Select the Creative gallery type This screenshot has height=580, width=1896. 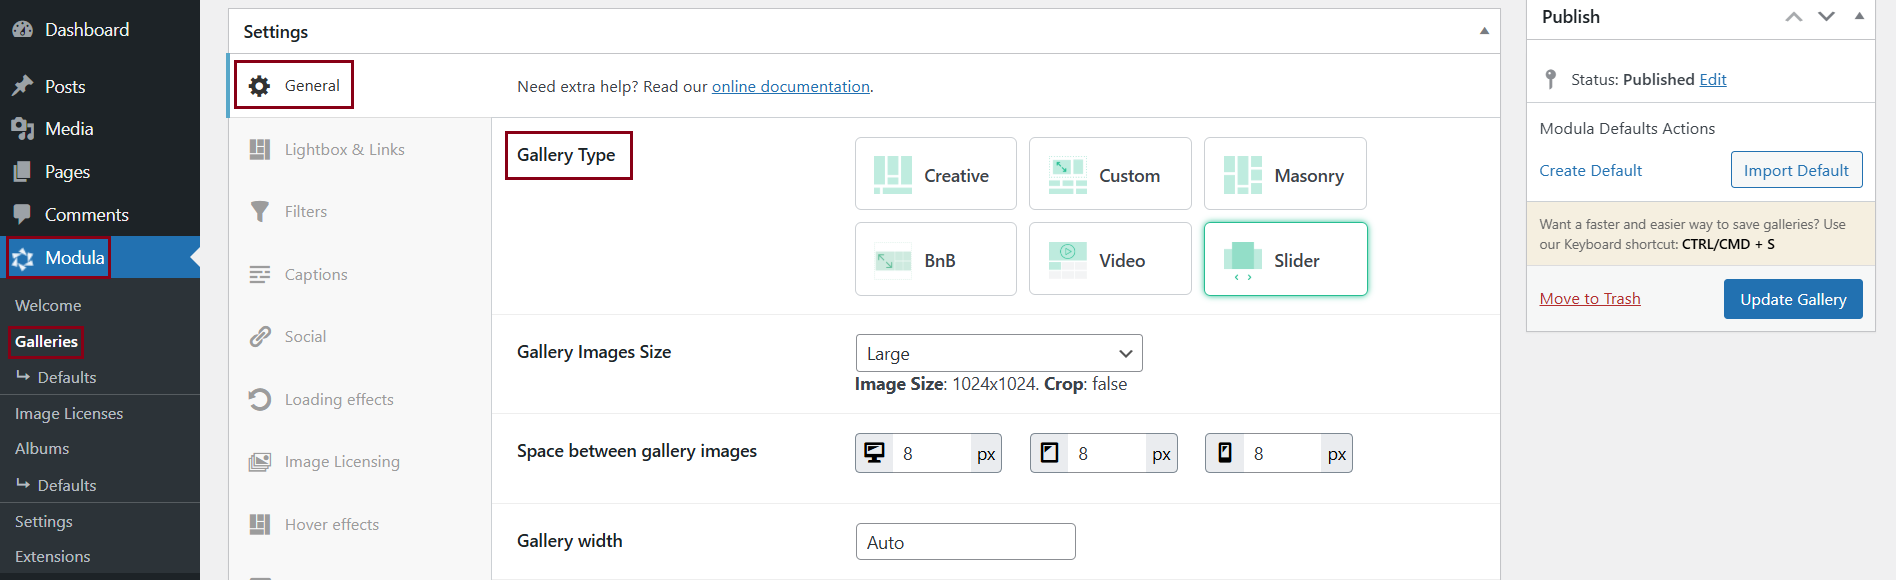click(935, 174)
